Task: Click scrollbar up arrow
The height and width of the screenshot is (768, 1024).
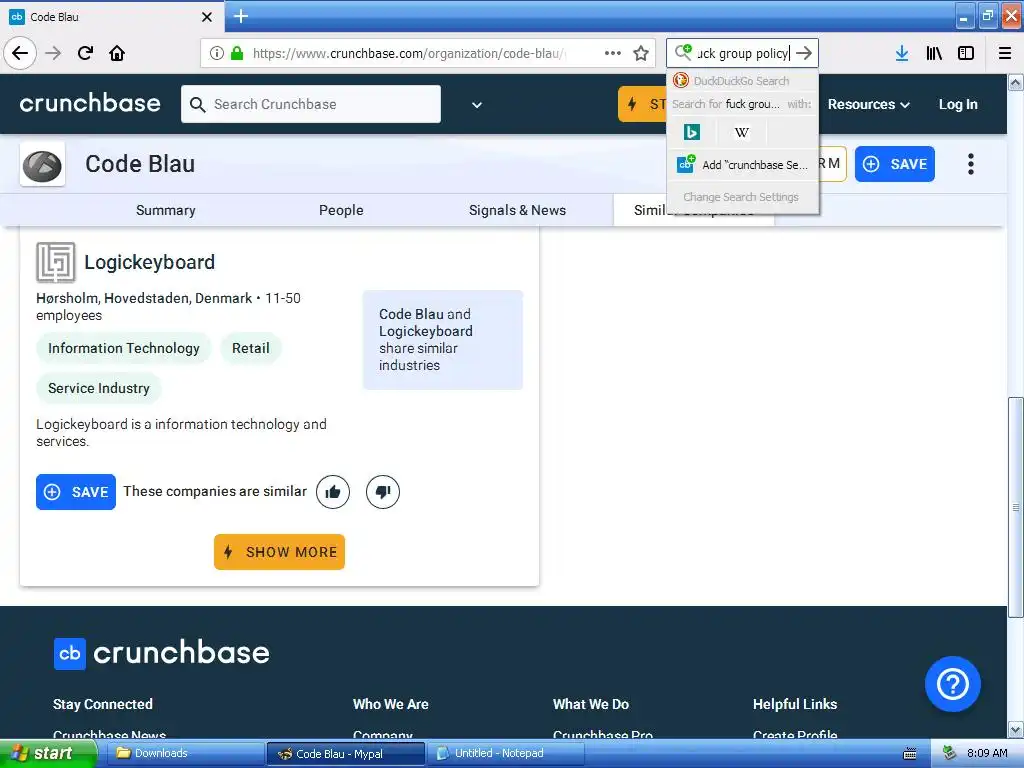Action: pyautogui.click(x=1016, y=82)
